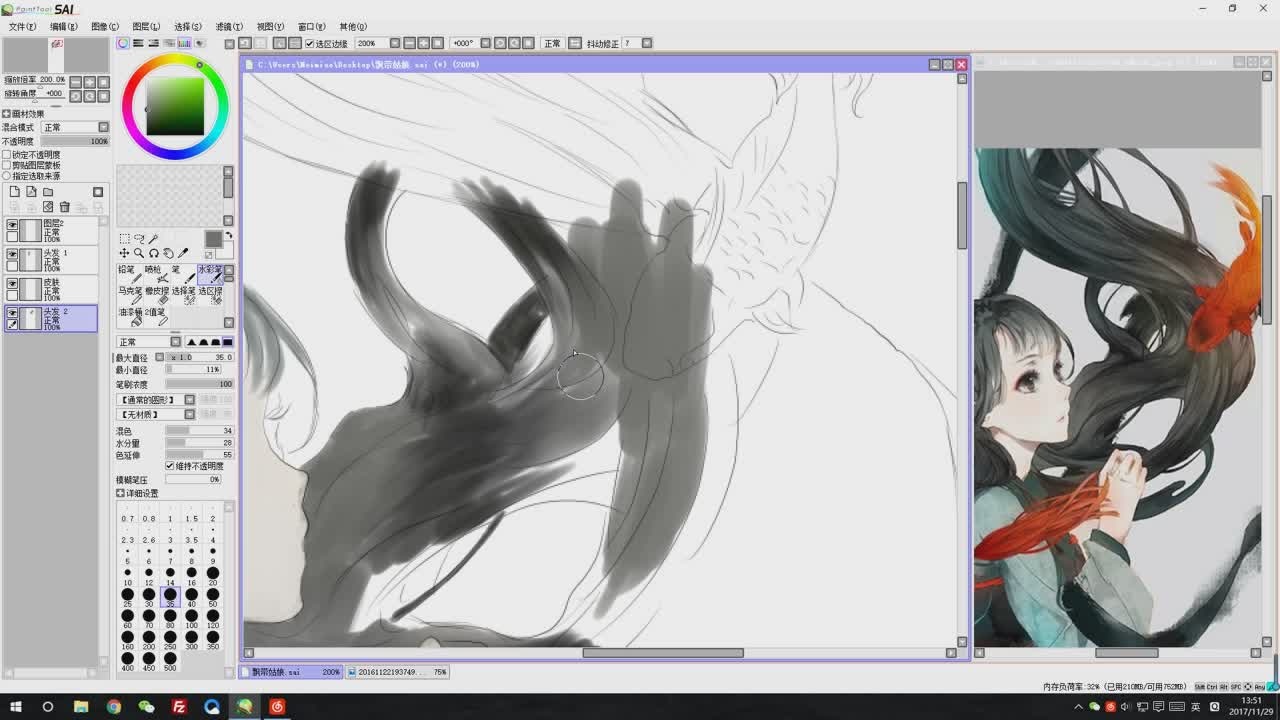
Task: Select the rotate view tool
Action: click(153, 254)
